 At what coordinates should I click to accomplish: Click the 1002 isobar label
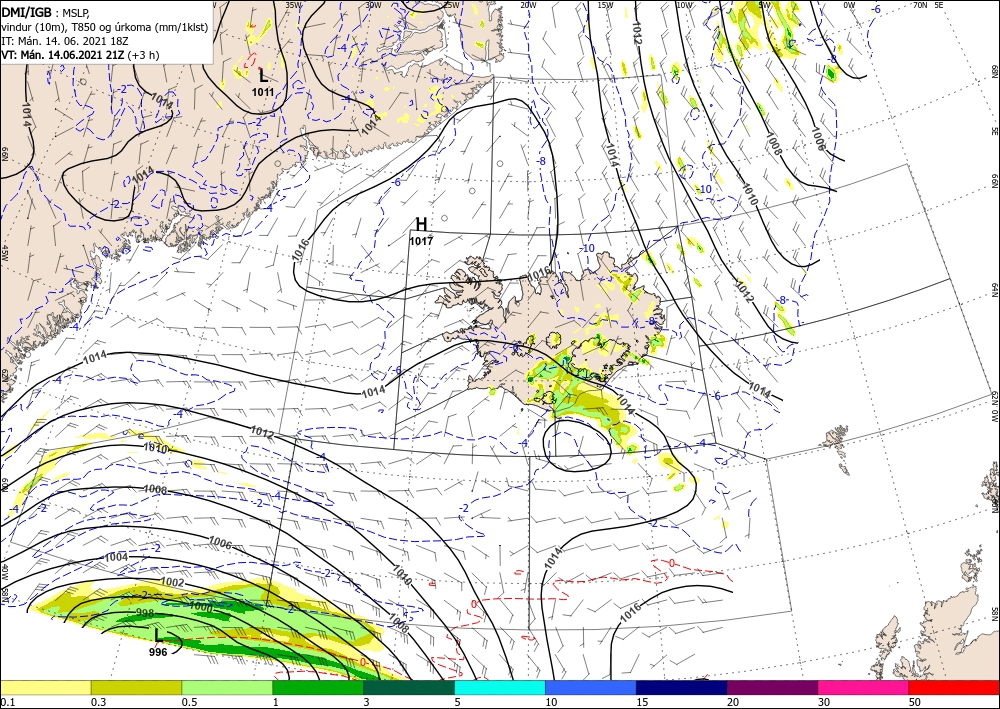point(172,583)
